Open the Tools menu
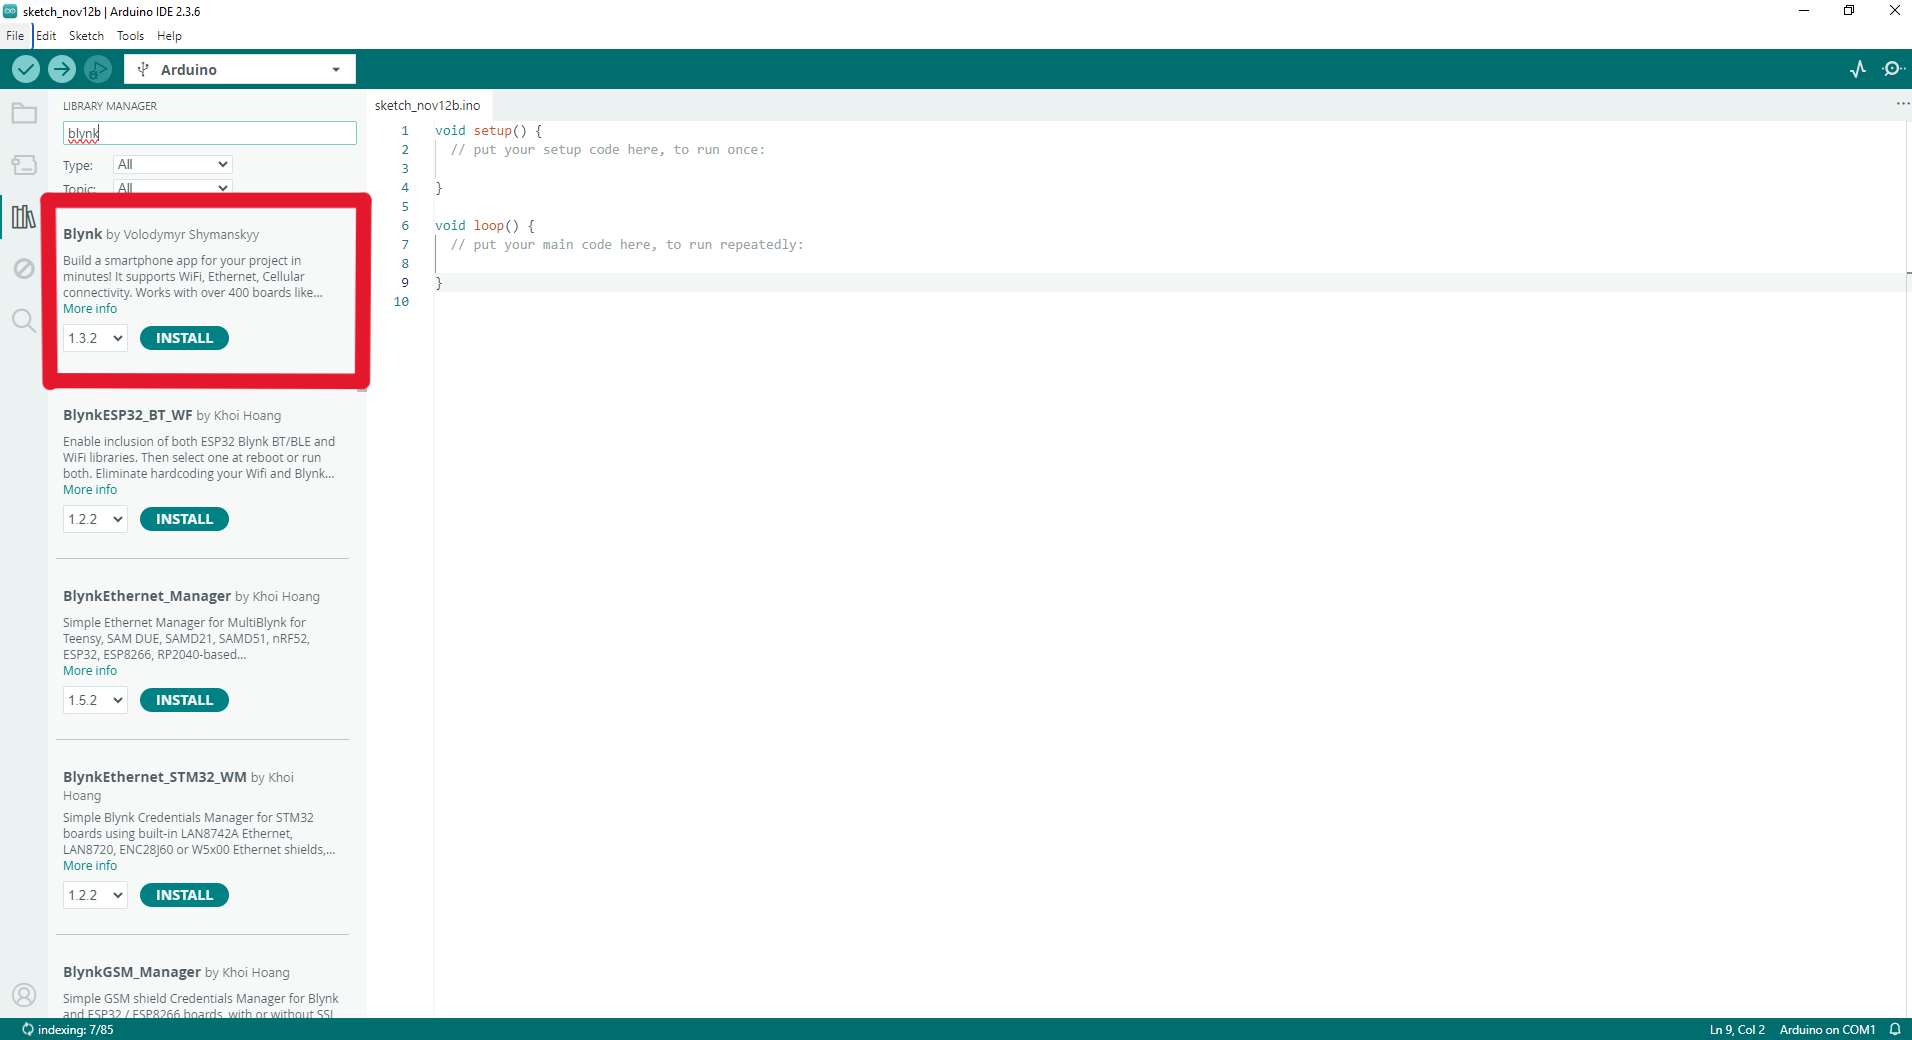The width and height of the screenshot is (1912, 1040). click(x=130, y=36)
